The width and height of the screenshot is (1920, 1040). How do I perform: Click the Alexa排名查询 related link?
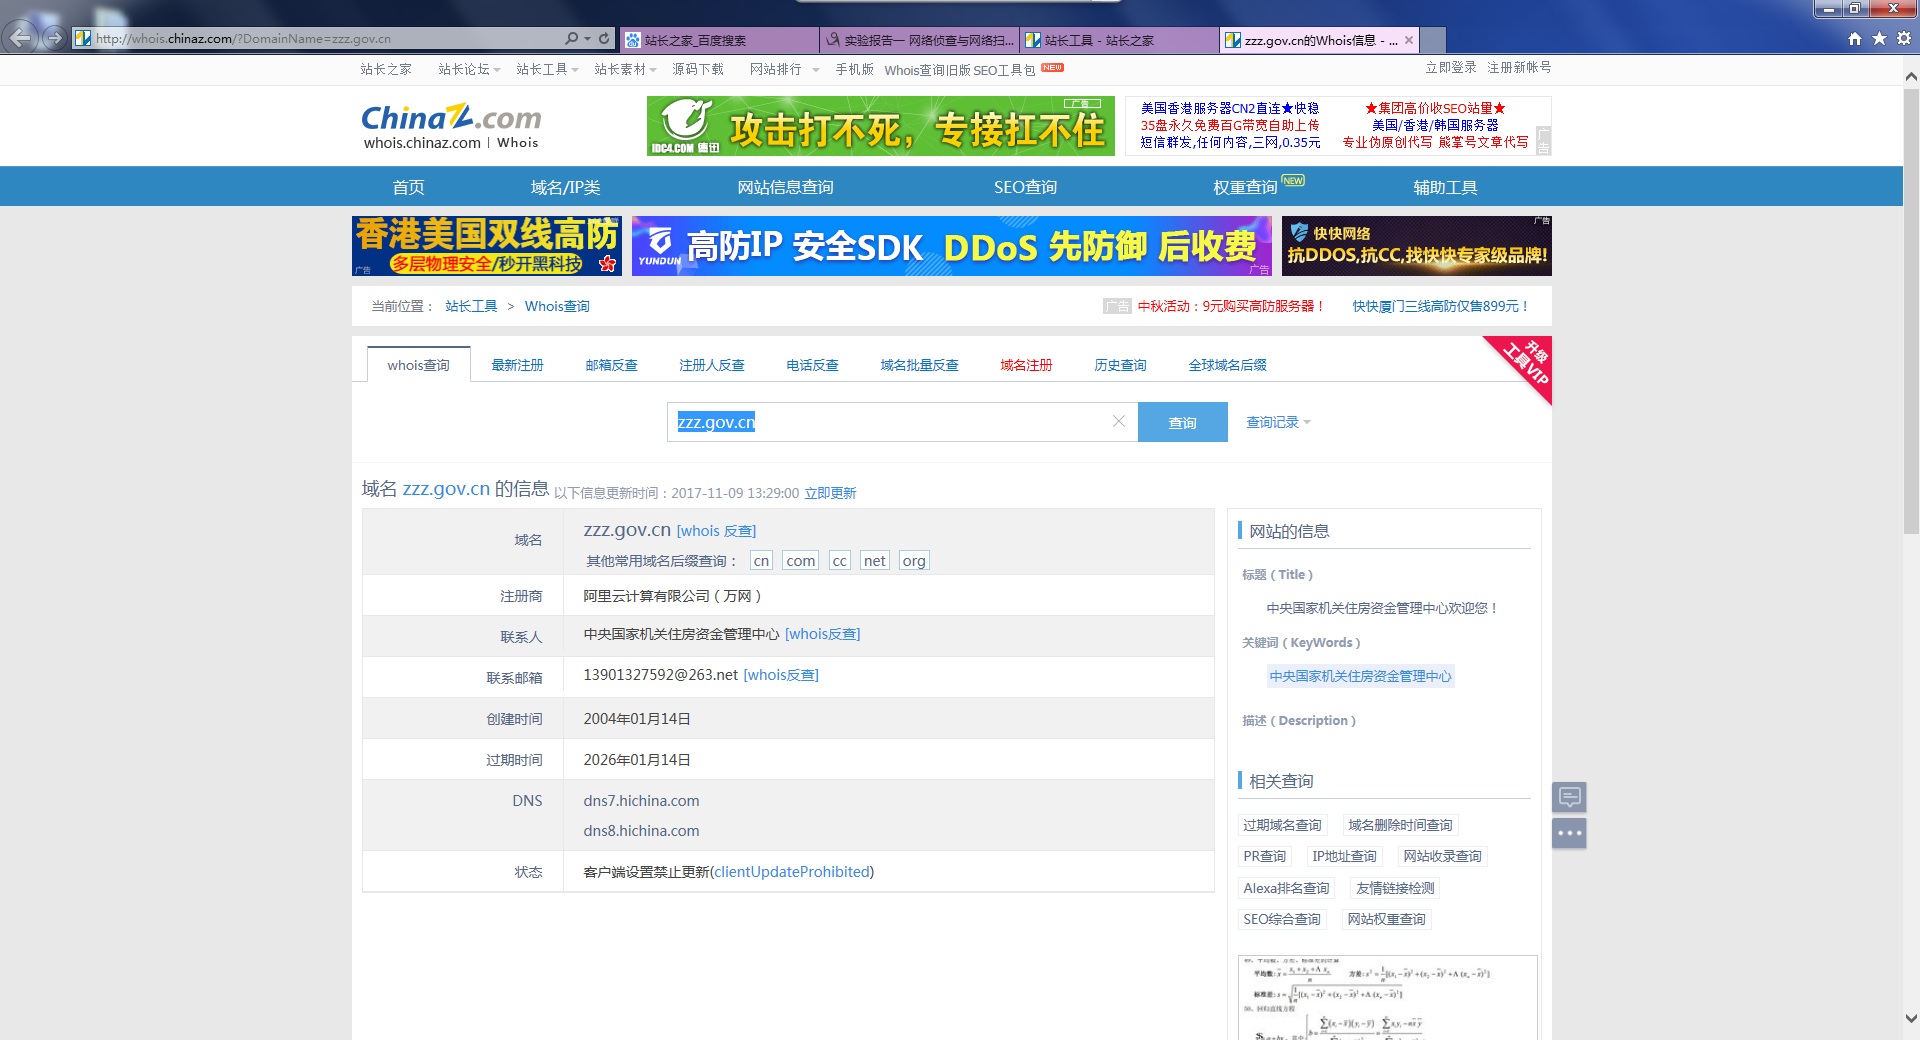[1286, 888]
